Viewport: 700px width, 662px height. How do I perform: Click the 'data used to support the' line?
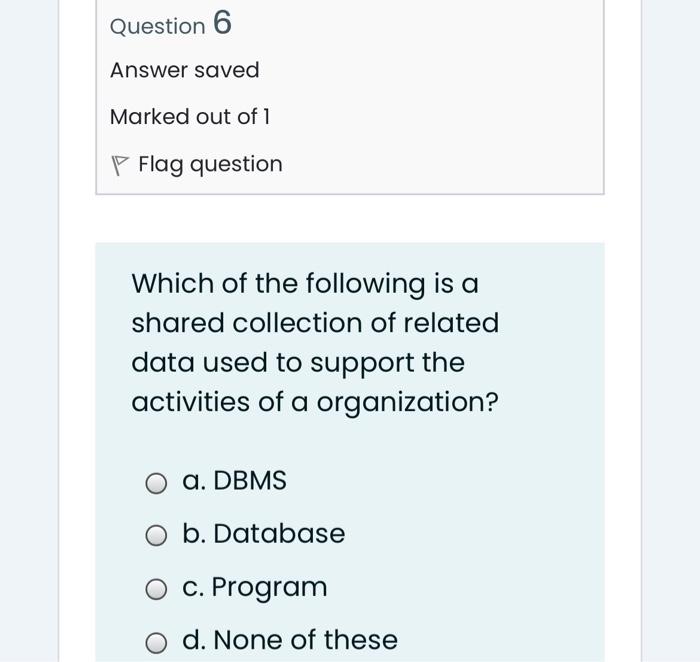point(298,362)
